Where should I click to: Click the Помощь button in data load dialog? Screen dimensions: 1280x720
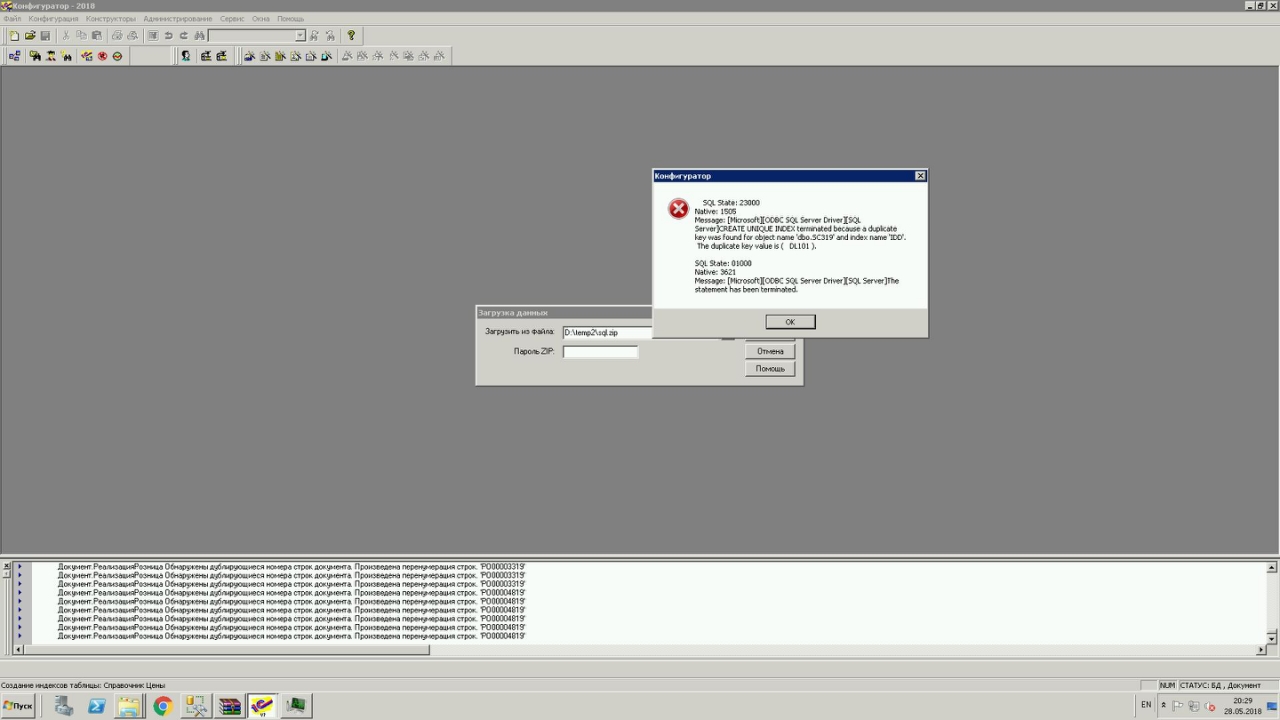pos(770,369)
